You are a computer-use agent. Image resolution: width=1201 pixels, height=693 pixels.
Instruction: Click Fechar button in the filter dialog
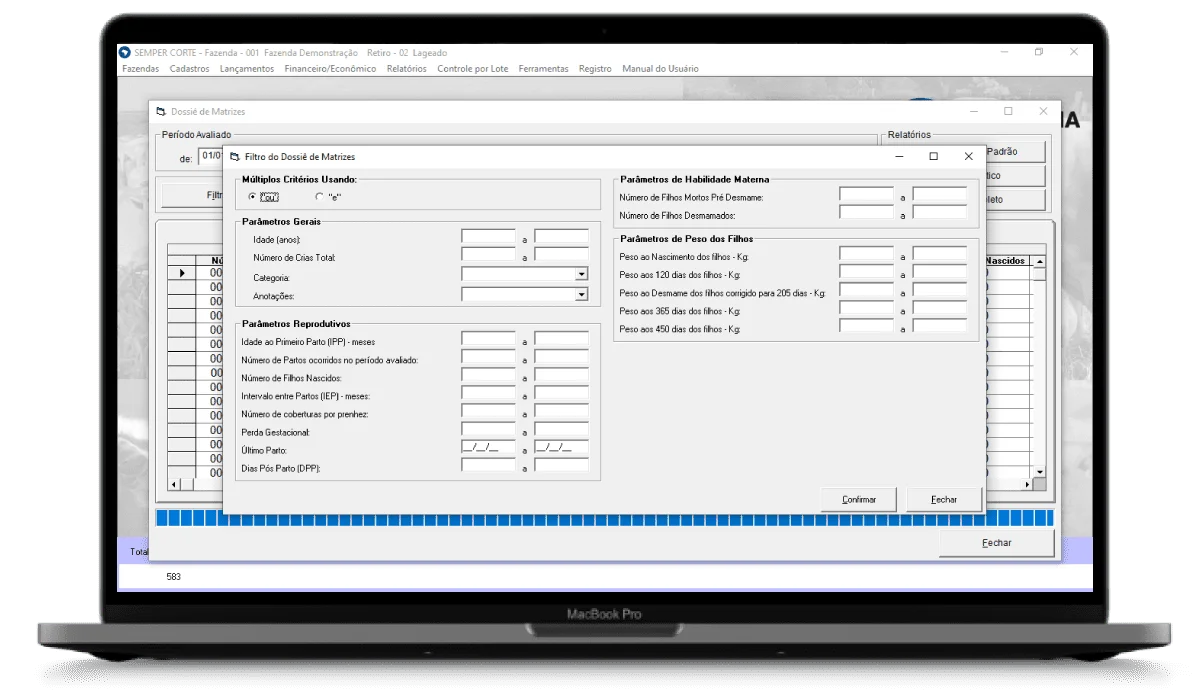[944, 499]
